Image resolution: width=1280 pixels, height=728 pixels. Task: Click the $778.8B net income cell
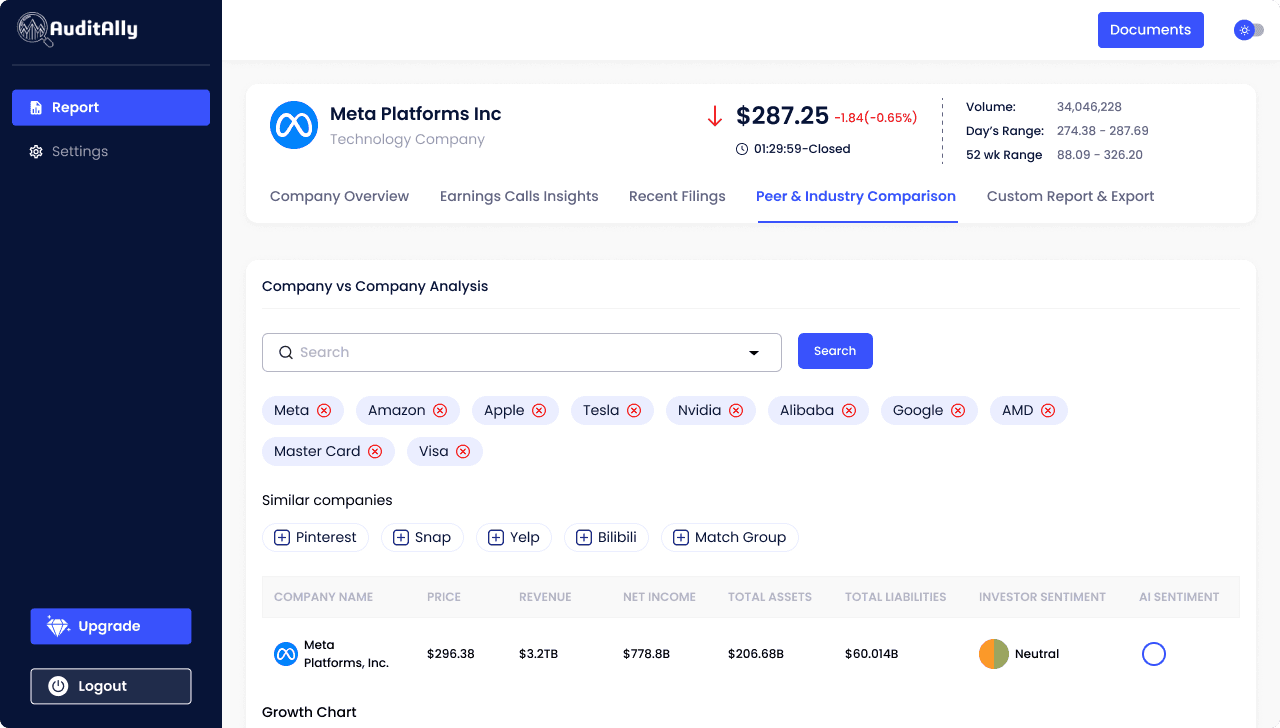tap(646, 654)
